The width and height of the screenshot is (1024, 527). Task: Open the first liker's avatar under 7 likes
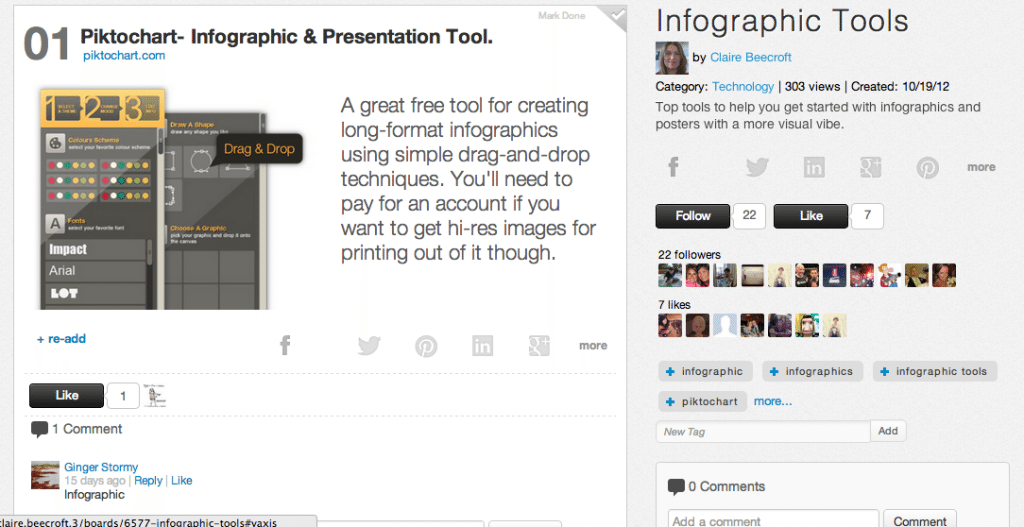tap(670, 325)
